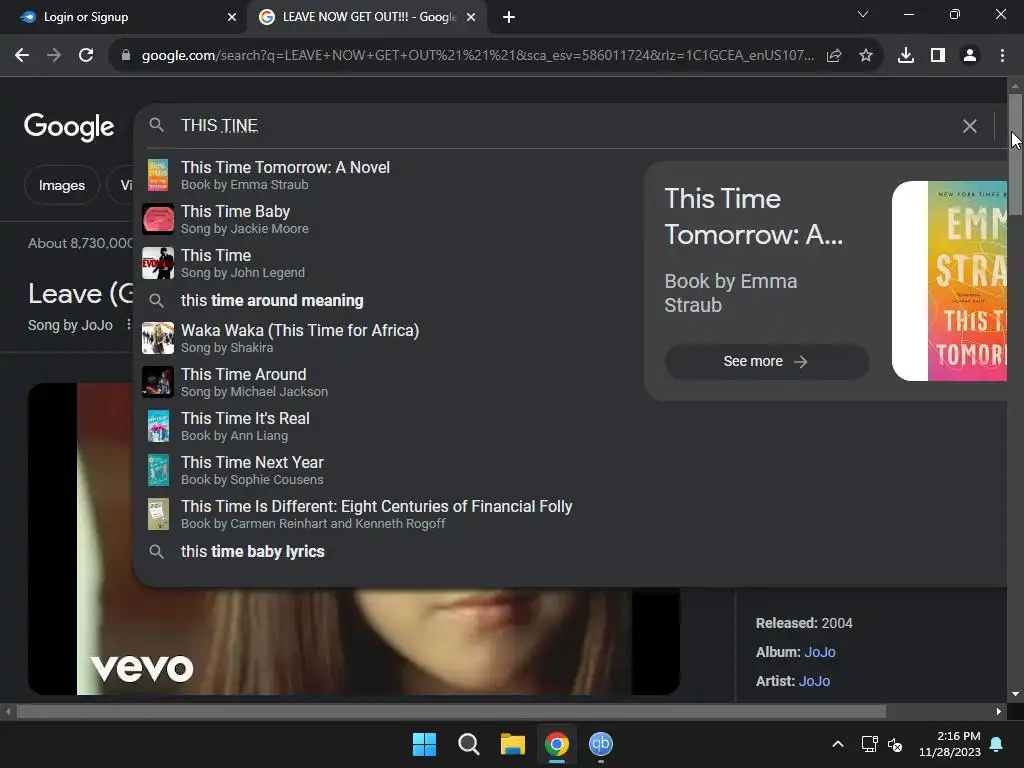Click into the search box text
This screenshot has height=768, width=1024.
click(219, 125)
